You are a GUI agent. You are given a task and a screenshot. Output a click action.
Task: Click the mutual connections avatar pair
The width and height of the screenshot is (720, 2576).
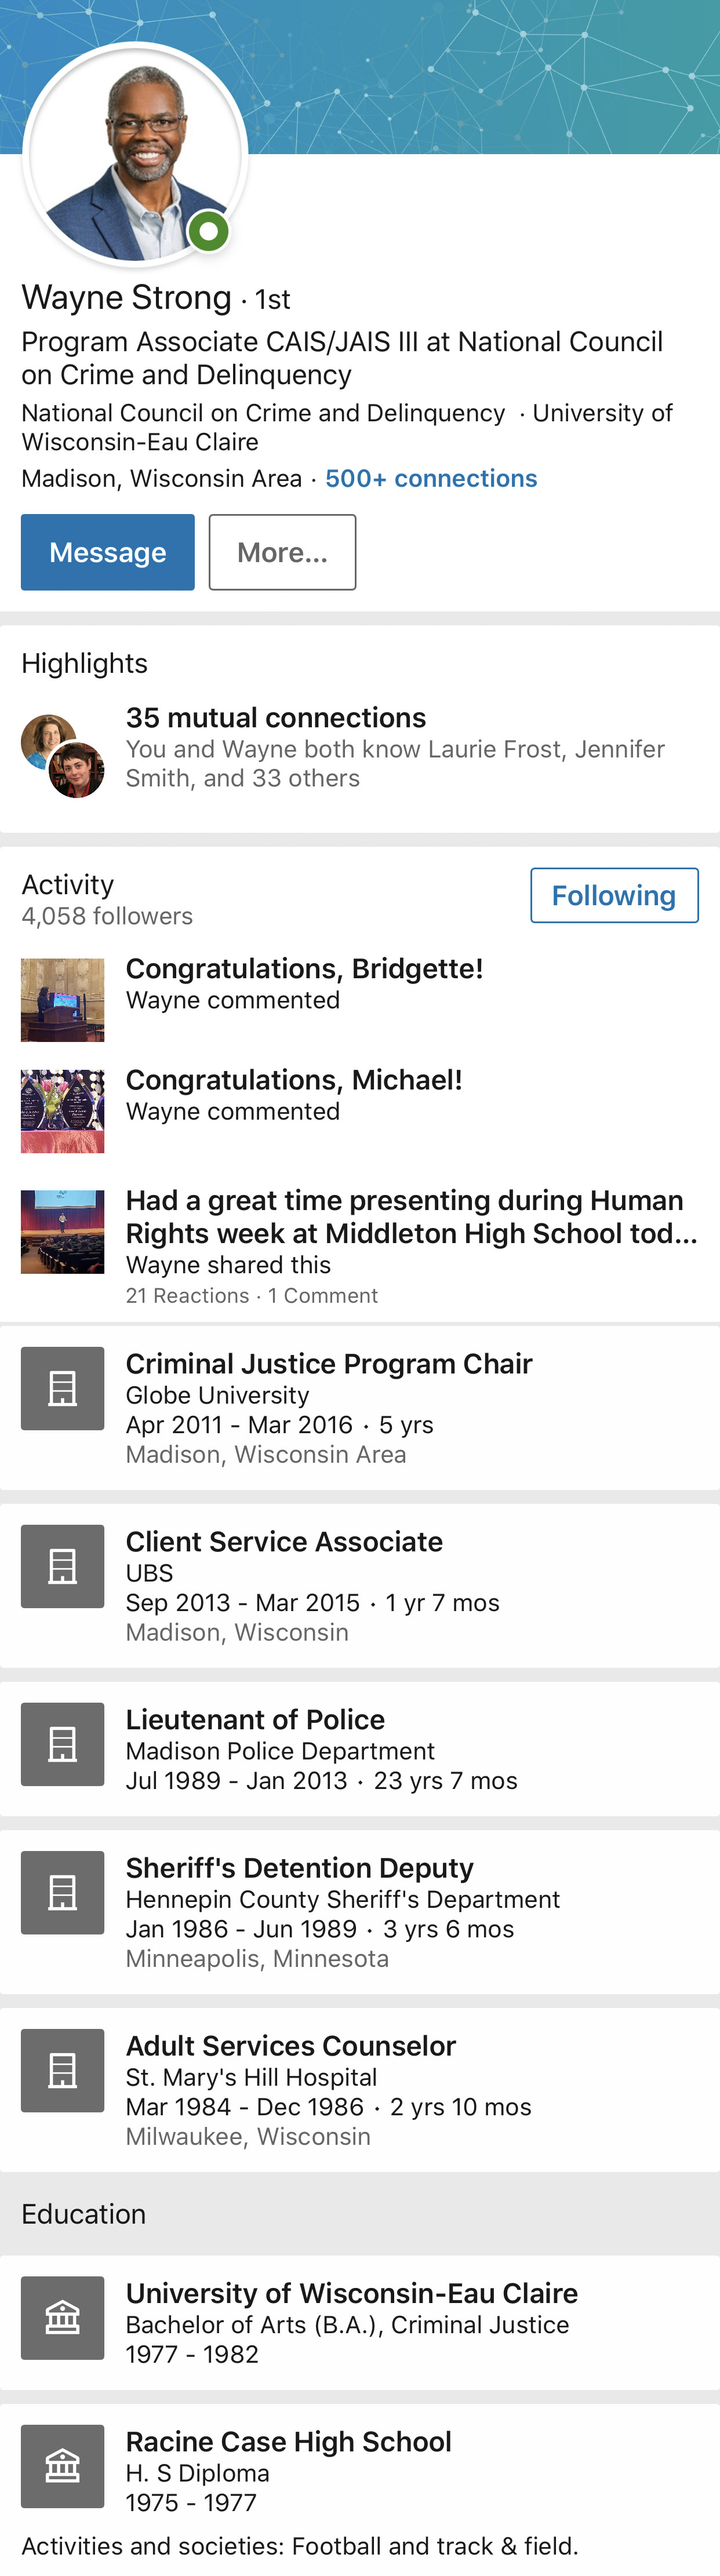pyautogui.click(x=63, y=756)
